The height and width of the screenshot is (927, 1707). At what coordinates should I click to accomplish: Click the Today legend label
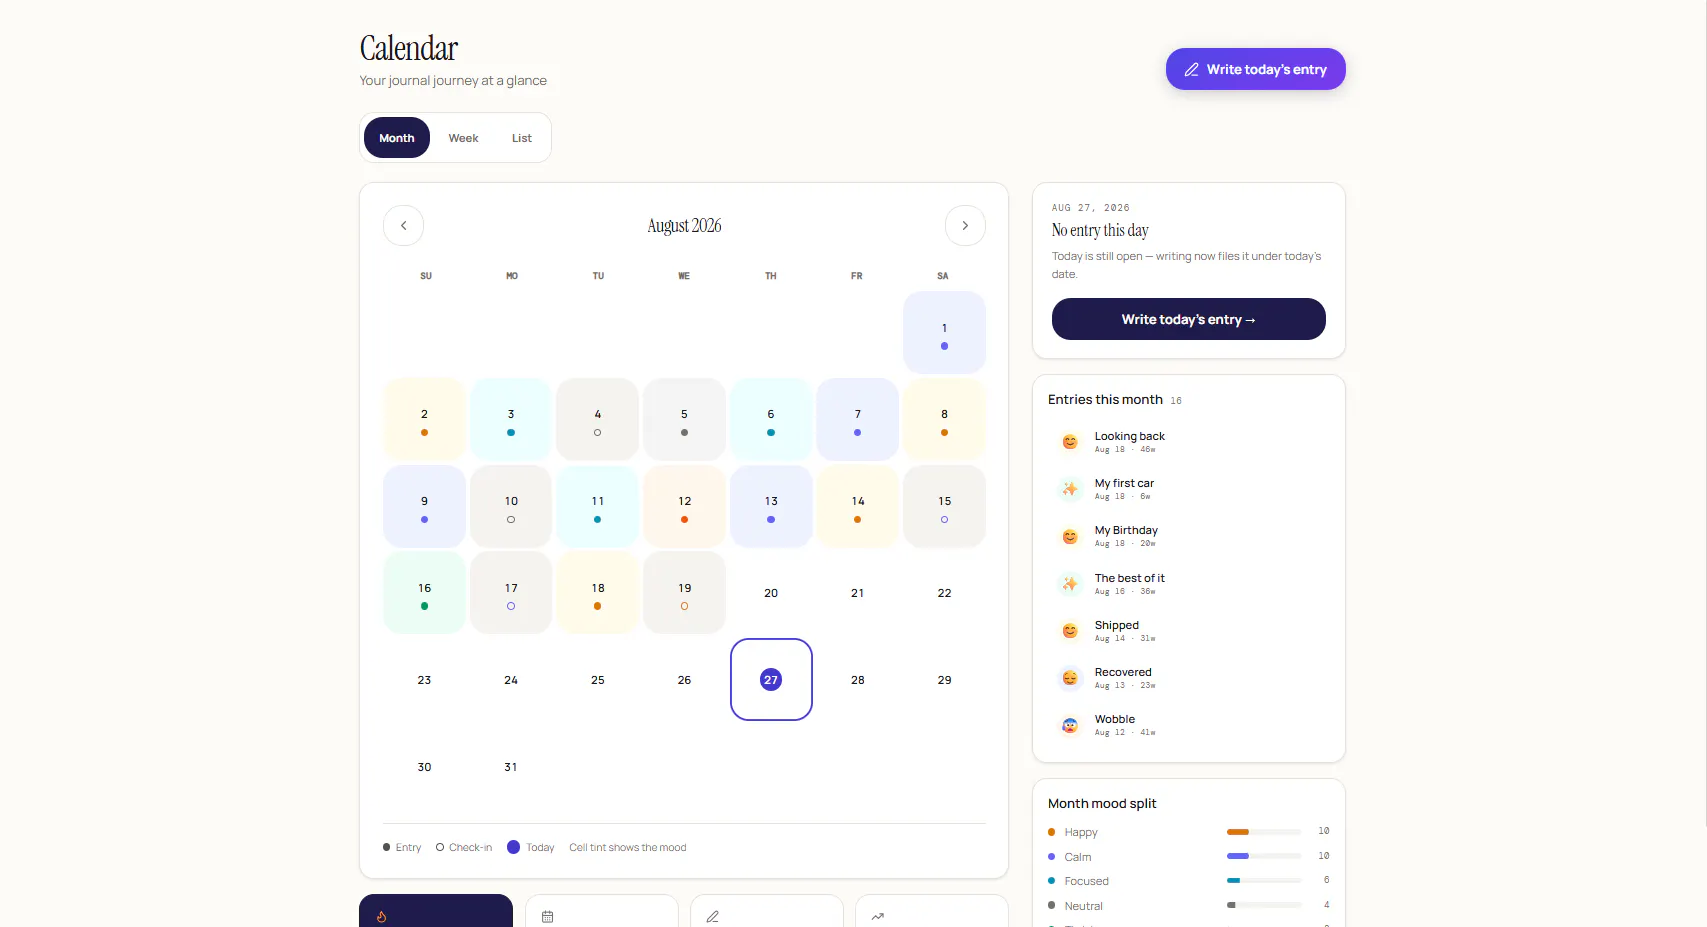tap(540, 847)
